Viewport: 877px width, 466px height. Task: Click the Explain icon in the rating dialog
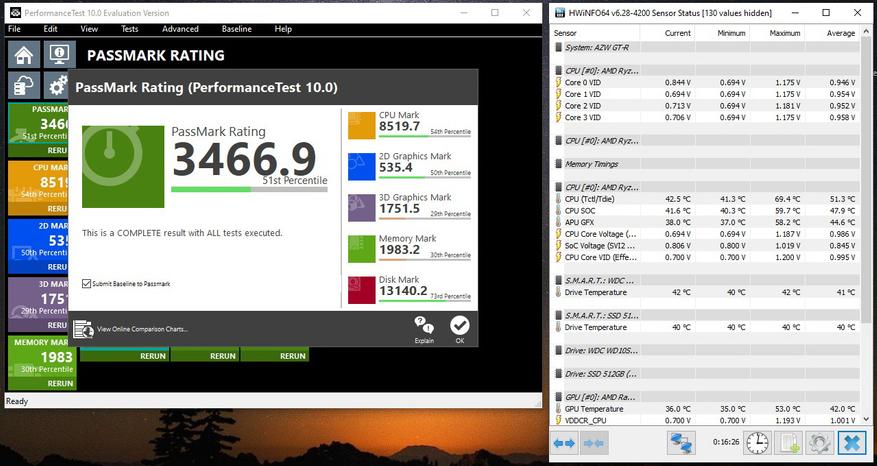tap(424, 327)
